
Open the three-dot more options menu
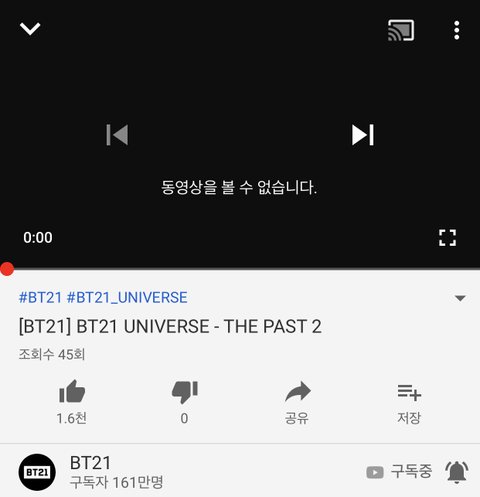tap(457, 30)
